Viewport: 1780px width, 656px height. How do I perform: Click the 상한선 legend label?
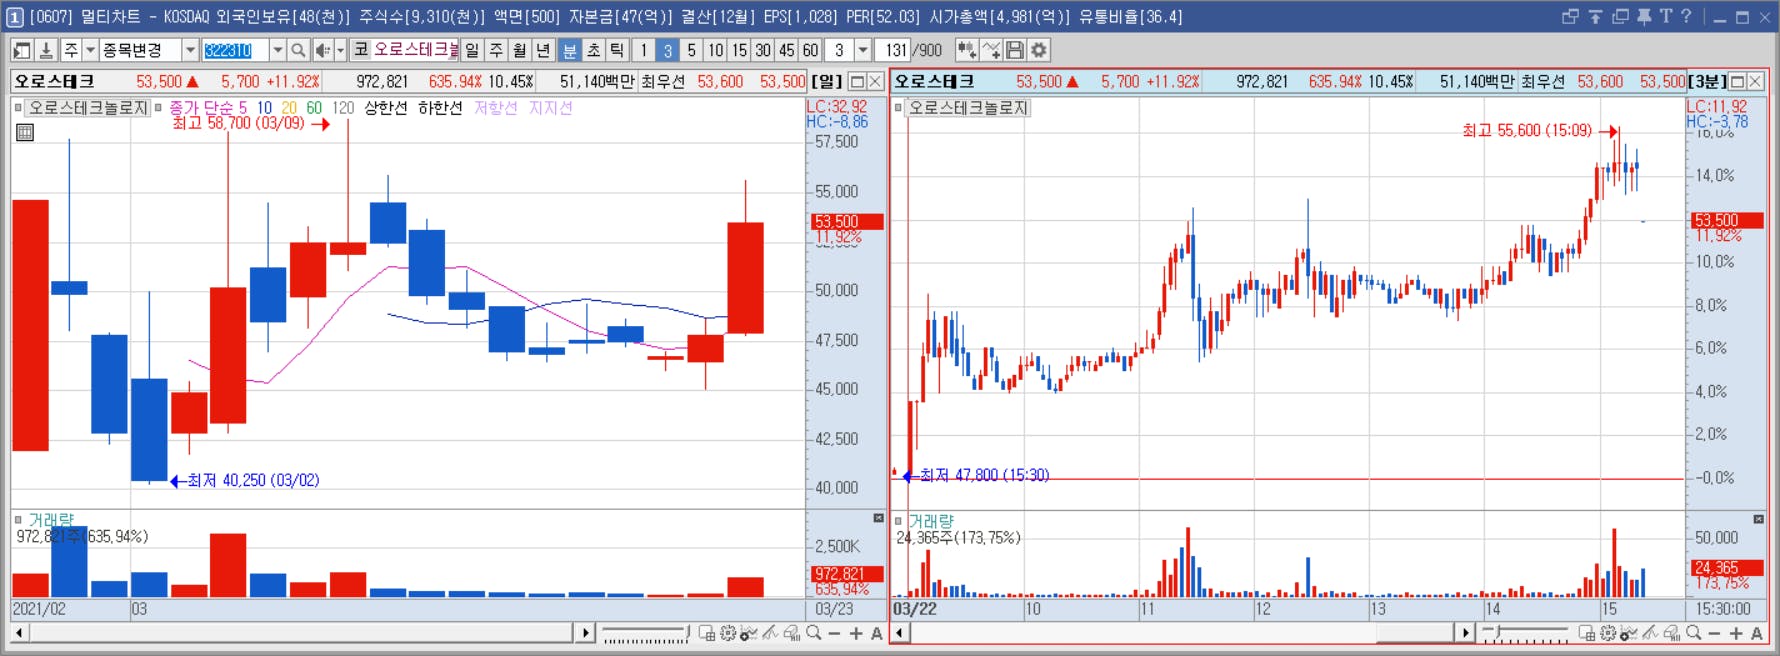(385, 108)
